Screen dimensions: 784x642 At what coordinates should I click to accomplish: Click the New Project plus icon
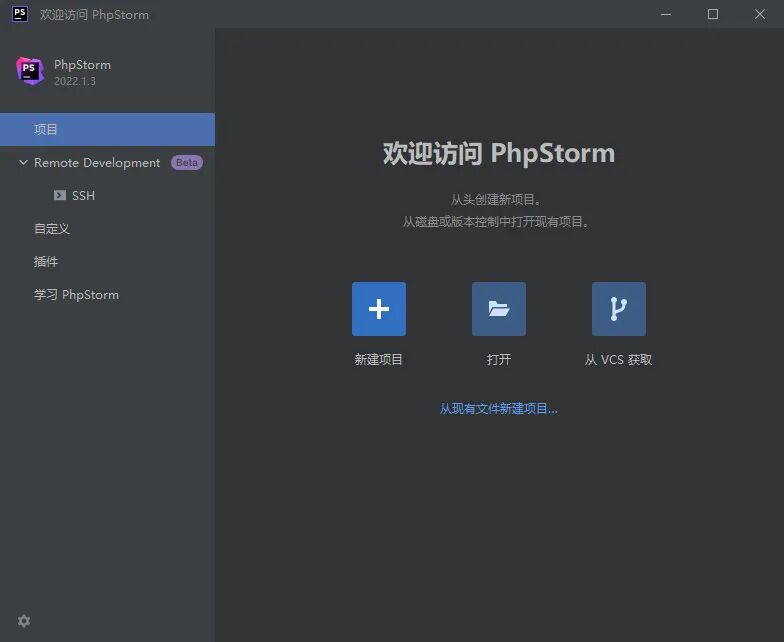pos(378,308)
